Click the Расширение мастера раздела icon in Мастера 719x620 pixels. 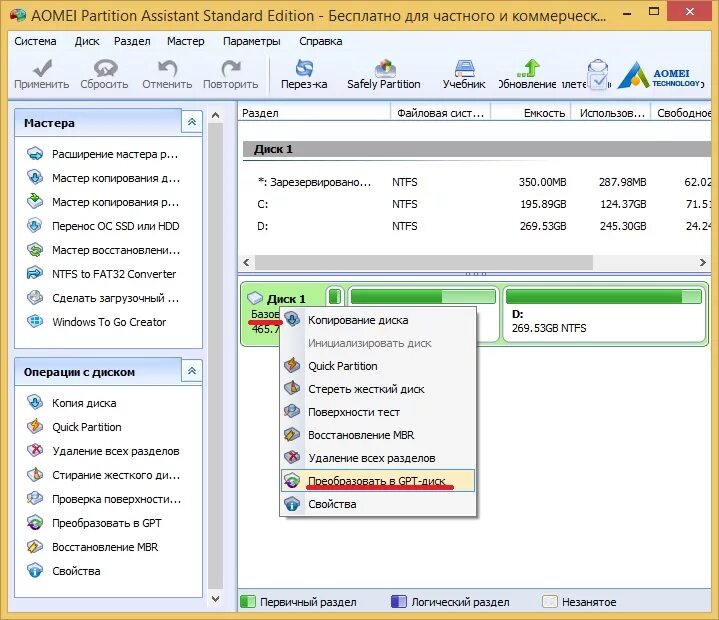35,154
